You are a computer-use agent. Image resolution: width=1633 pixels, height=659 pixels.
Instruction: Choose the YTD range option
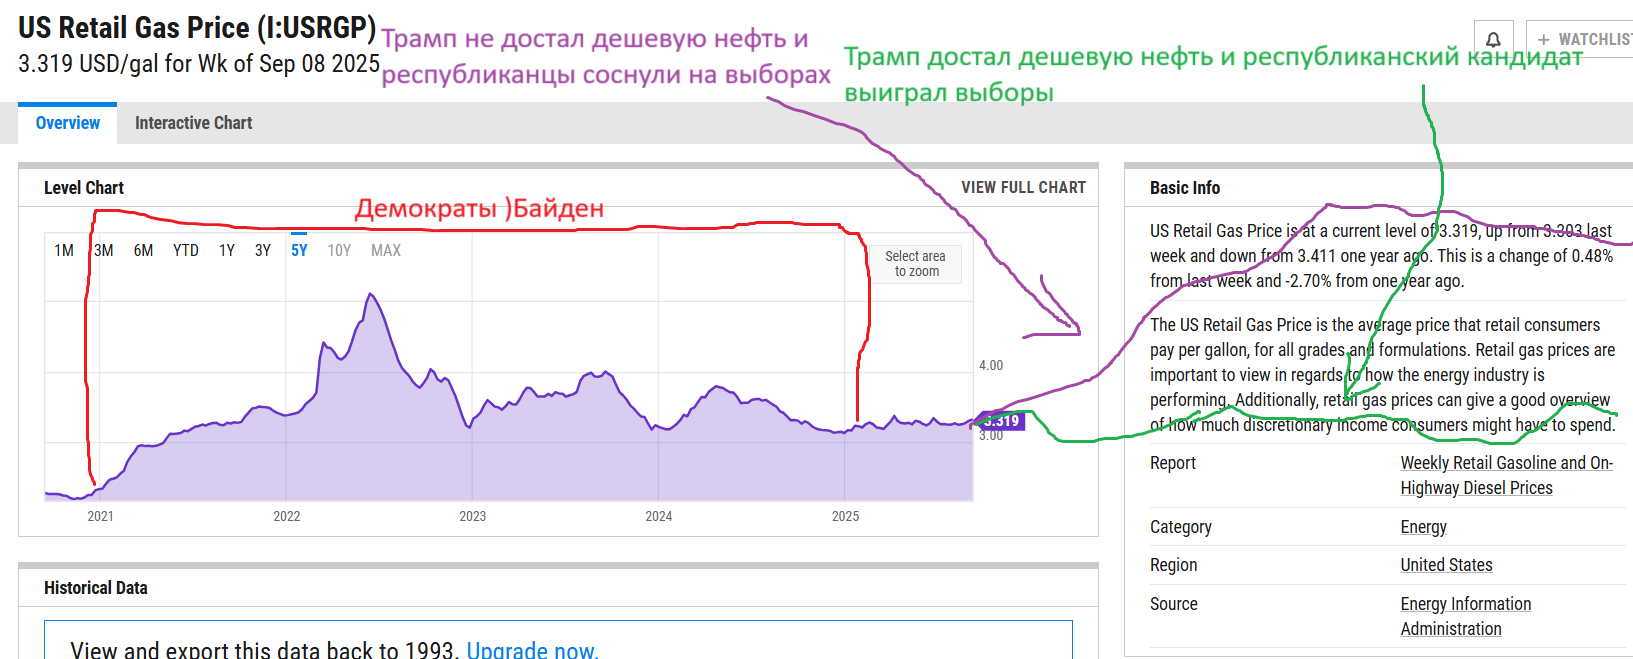[x=186, y=250]
